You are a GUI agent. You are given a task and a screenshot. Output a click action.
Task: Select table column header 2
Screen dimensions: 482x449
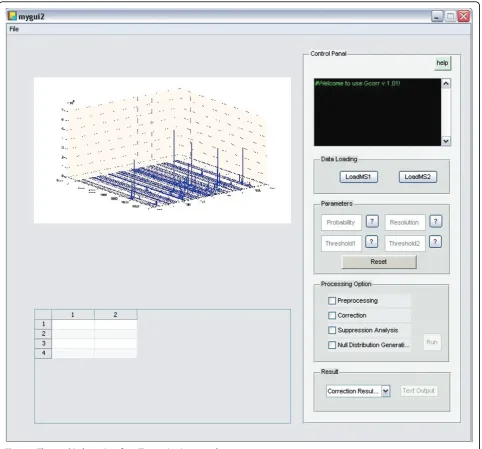coord(115,315)
